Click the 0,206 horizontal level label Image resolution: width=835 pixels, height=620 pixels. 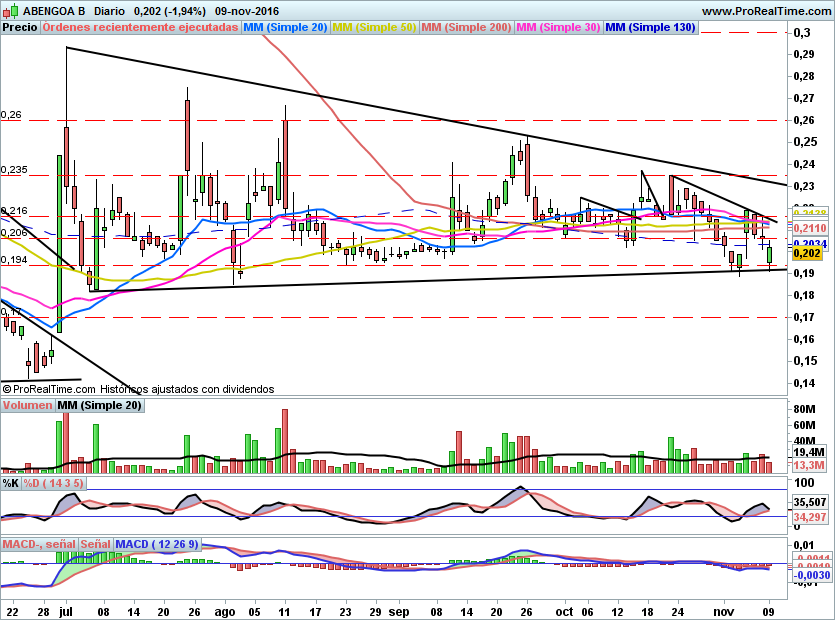tap(14, 232)
